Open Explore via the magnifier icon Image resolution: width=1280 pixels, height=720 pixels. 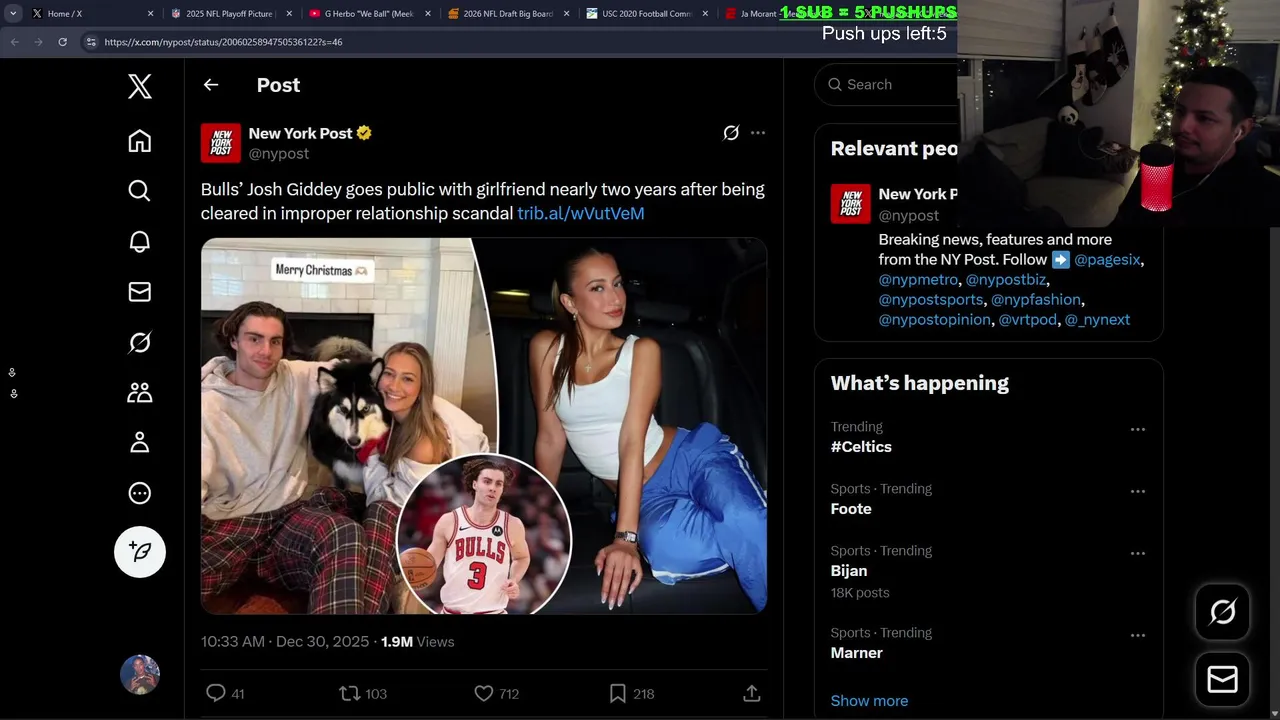pyautogui.click(x=140, y=191)
